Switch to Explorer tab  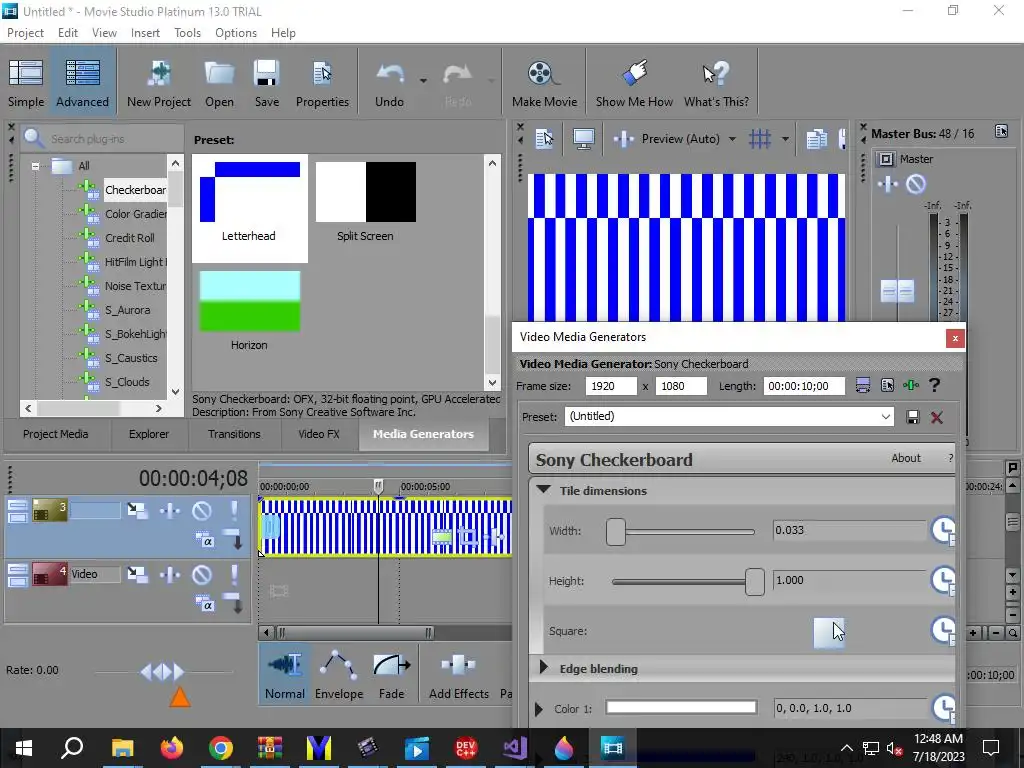click(x=149, y=434)
